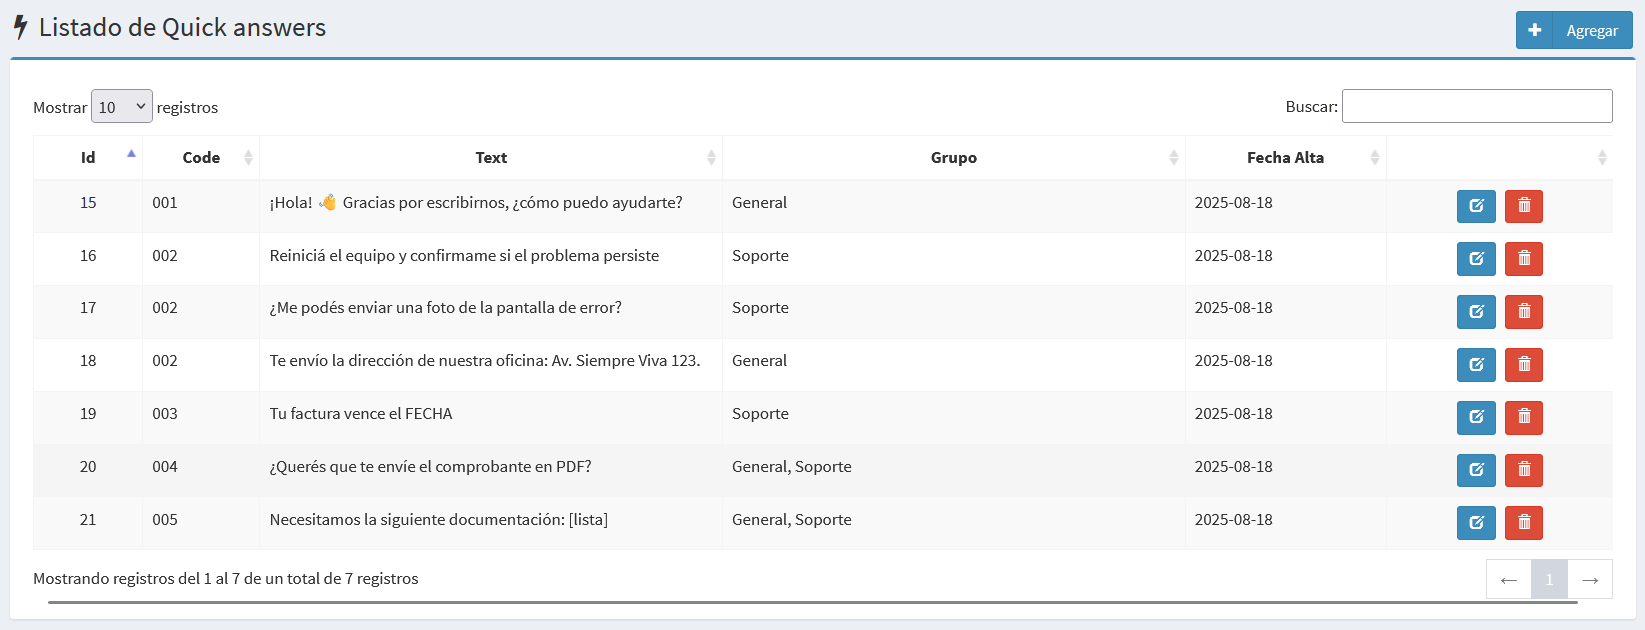Click the sort arrows of the actions column
The image size is (1645, 630).
pyautogui.click(x=1602, y=158)
